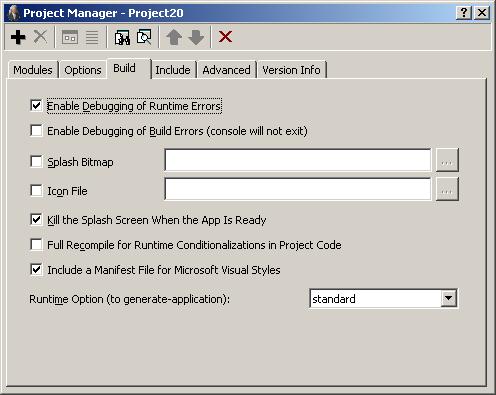Click the move down arrow icon

coord(196,37)
